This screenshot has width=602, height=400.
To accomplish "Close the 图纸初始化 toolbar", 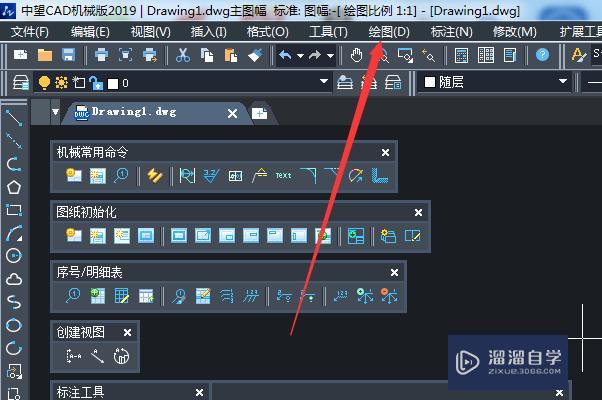I will (418, 213).
